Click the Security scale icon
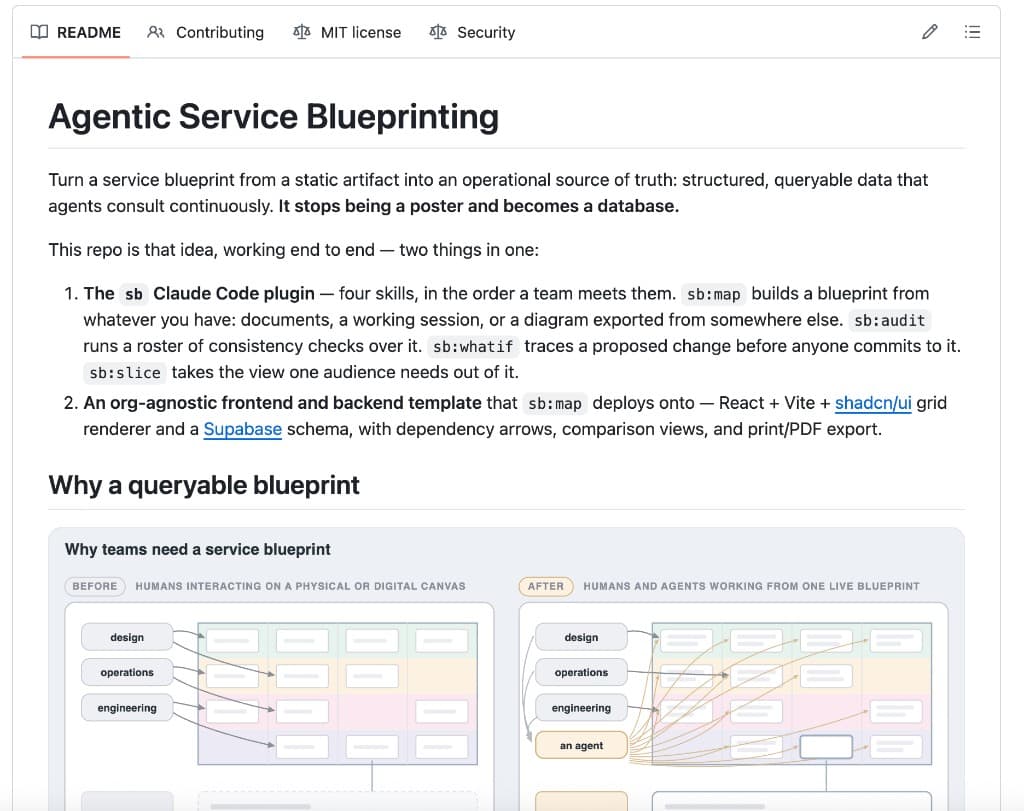 coord(438,32)
